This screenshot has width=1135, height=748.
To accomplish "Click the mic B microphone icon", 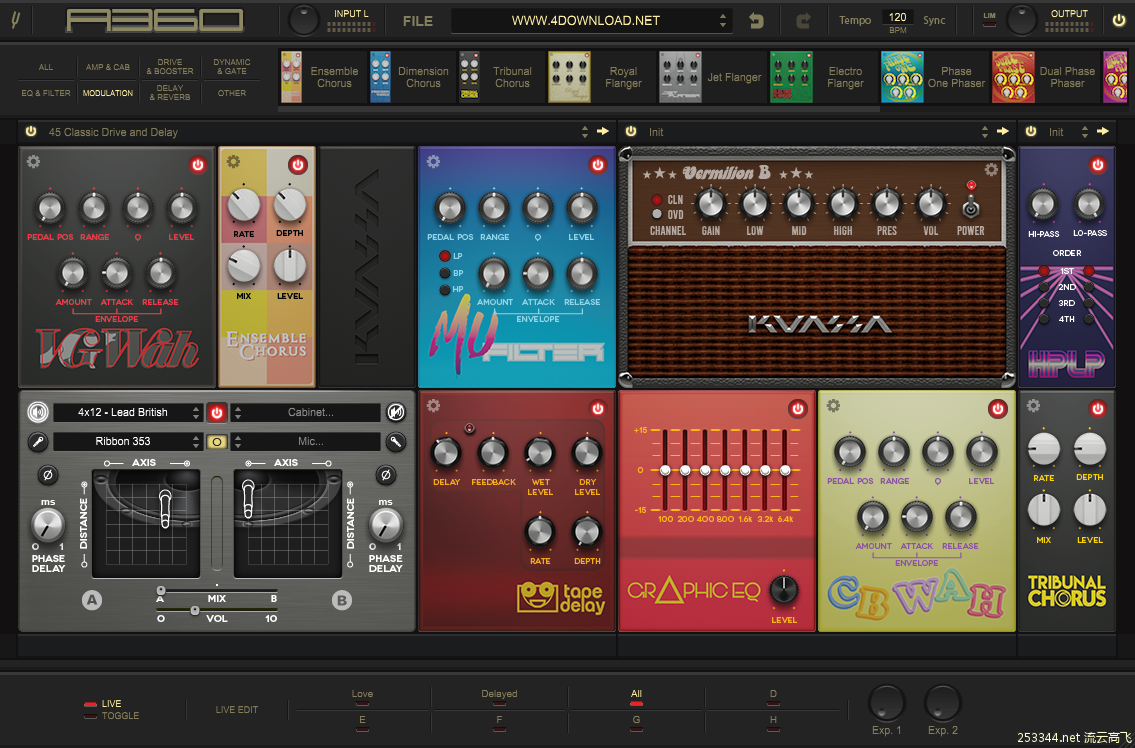I will [x=395, y=441].
